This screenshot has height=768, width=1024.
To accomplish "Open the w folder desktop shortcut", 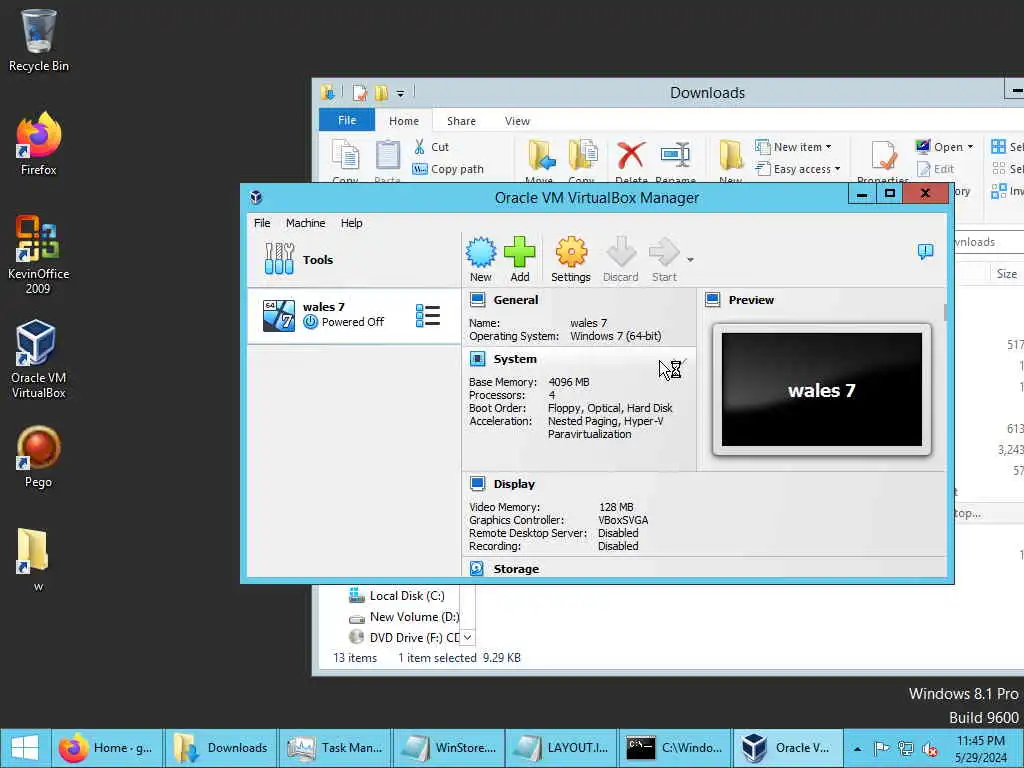I will pyautogui.click(x=33, y=560).
